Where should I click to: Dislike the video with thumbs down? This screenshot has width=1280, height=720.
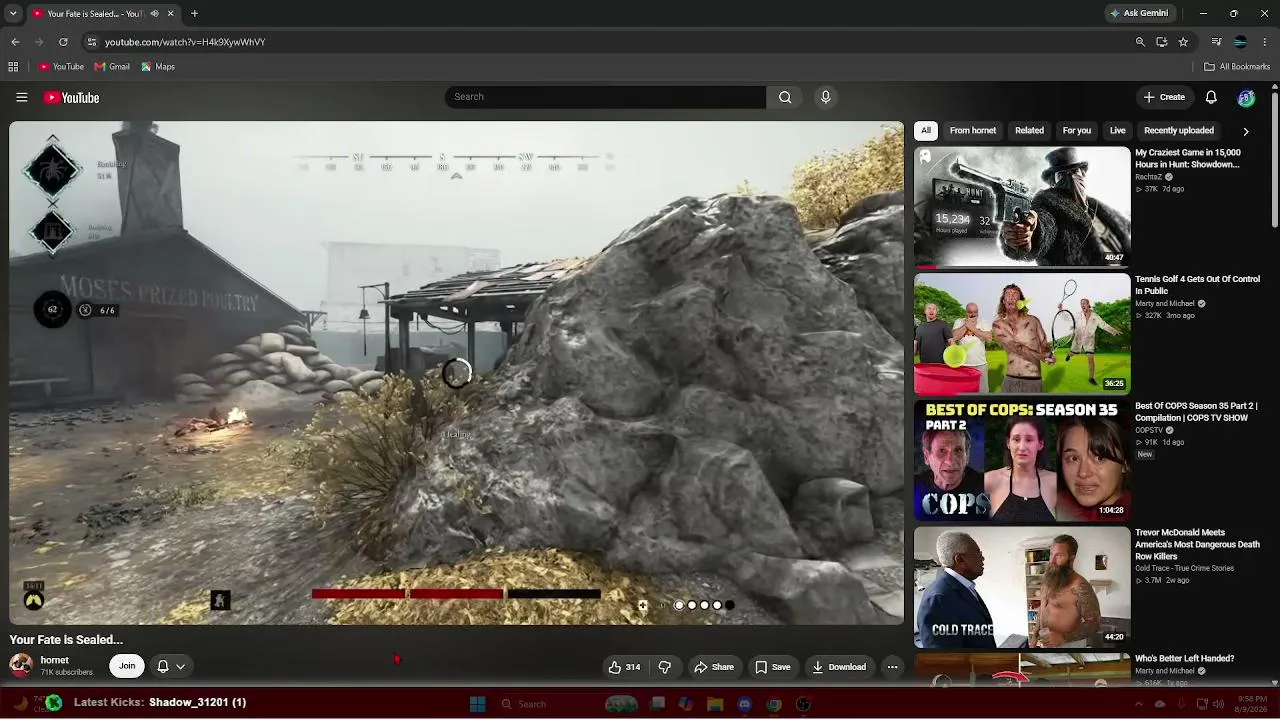pyautogui.click(x=664, y=667)
